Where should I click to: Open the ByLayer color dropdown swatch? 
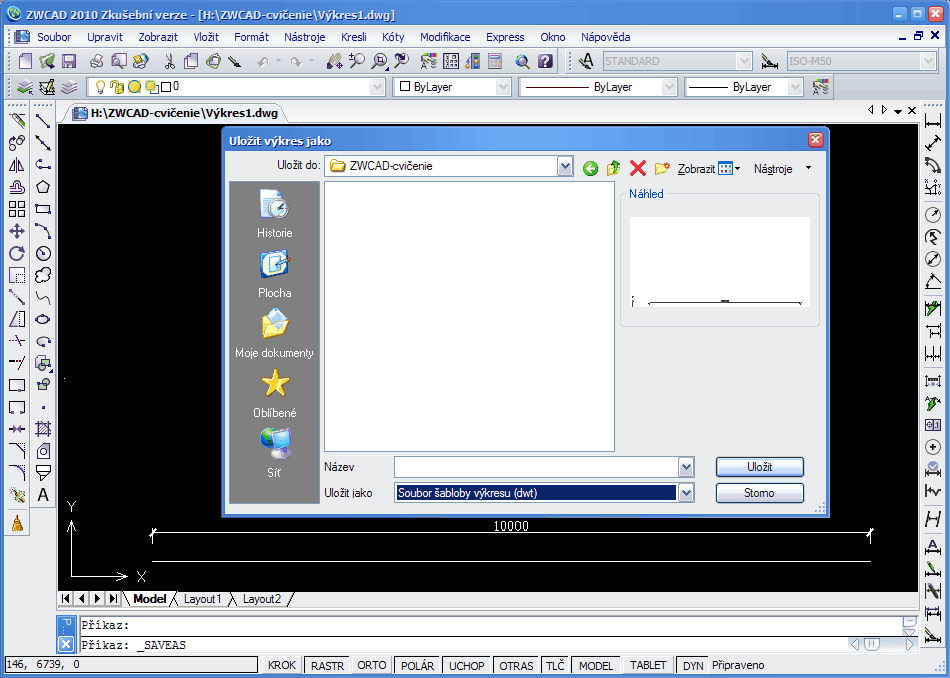pos(452,87)
